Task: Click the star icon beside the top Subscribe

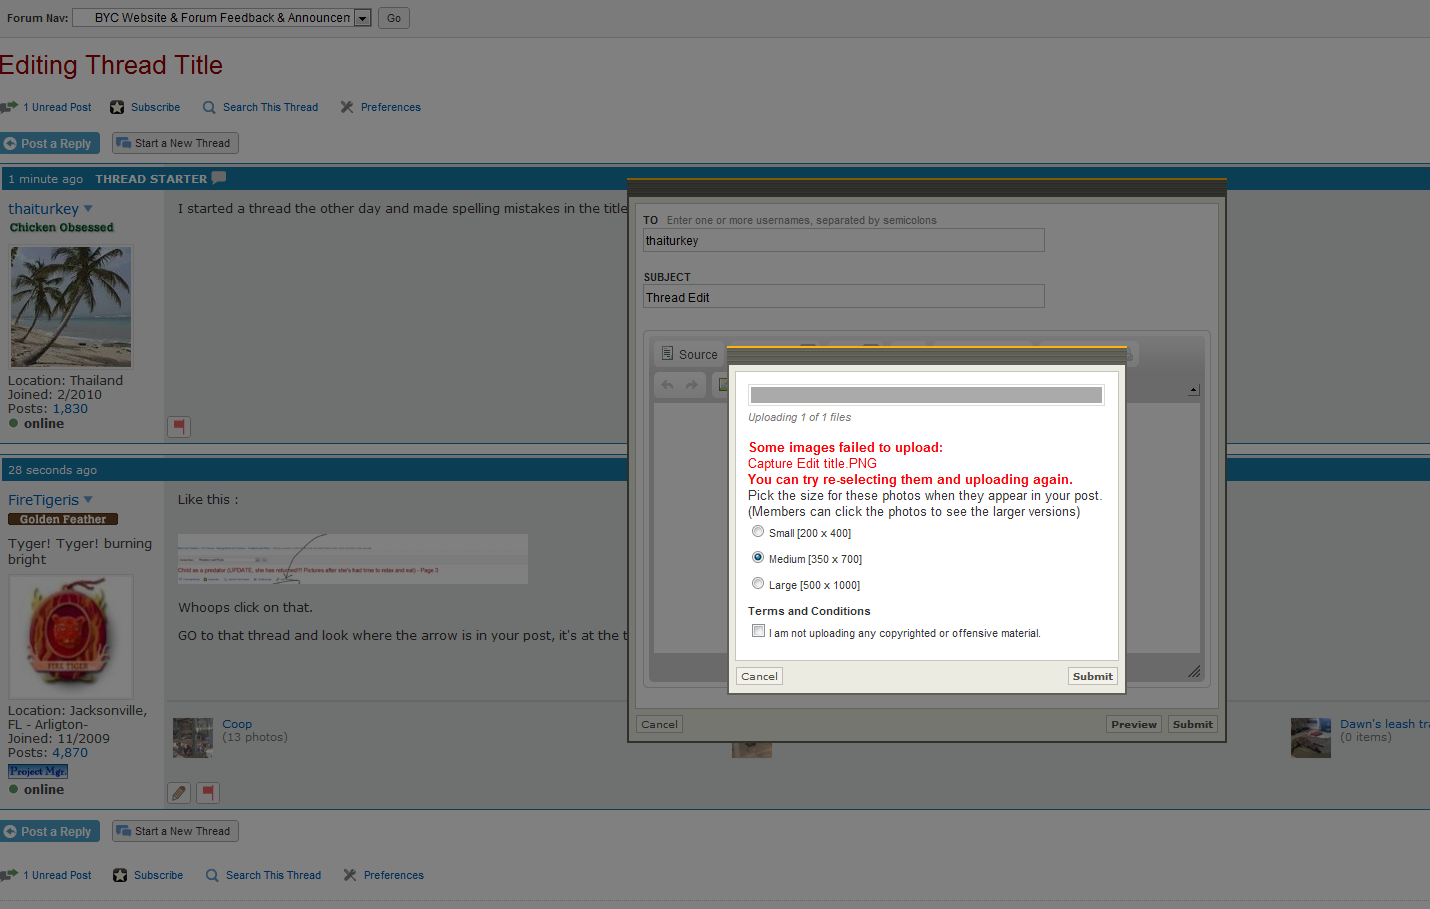Action: tap(117, 107)
